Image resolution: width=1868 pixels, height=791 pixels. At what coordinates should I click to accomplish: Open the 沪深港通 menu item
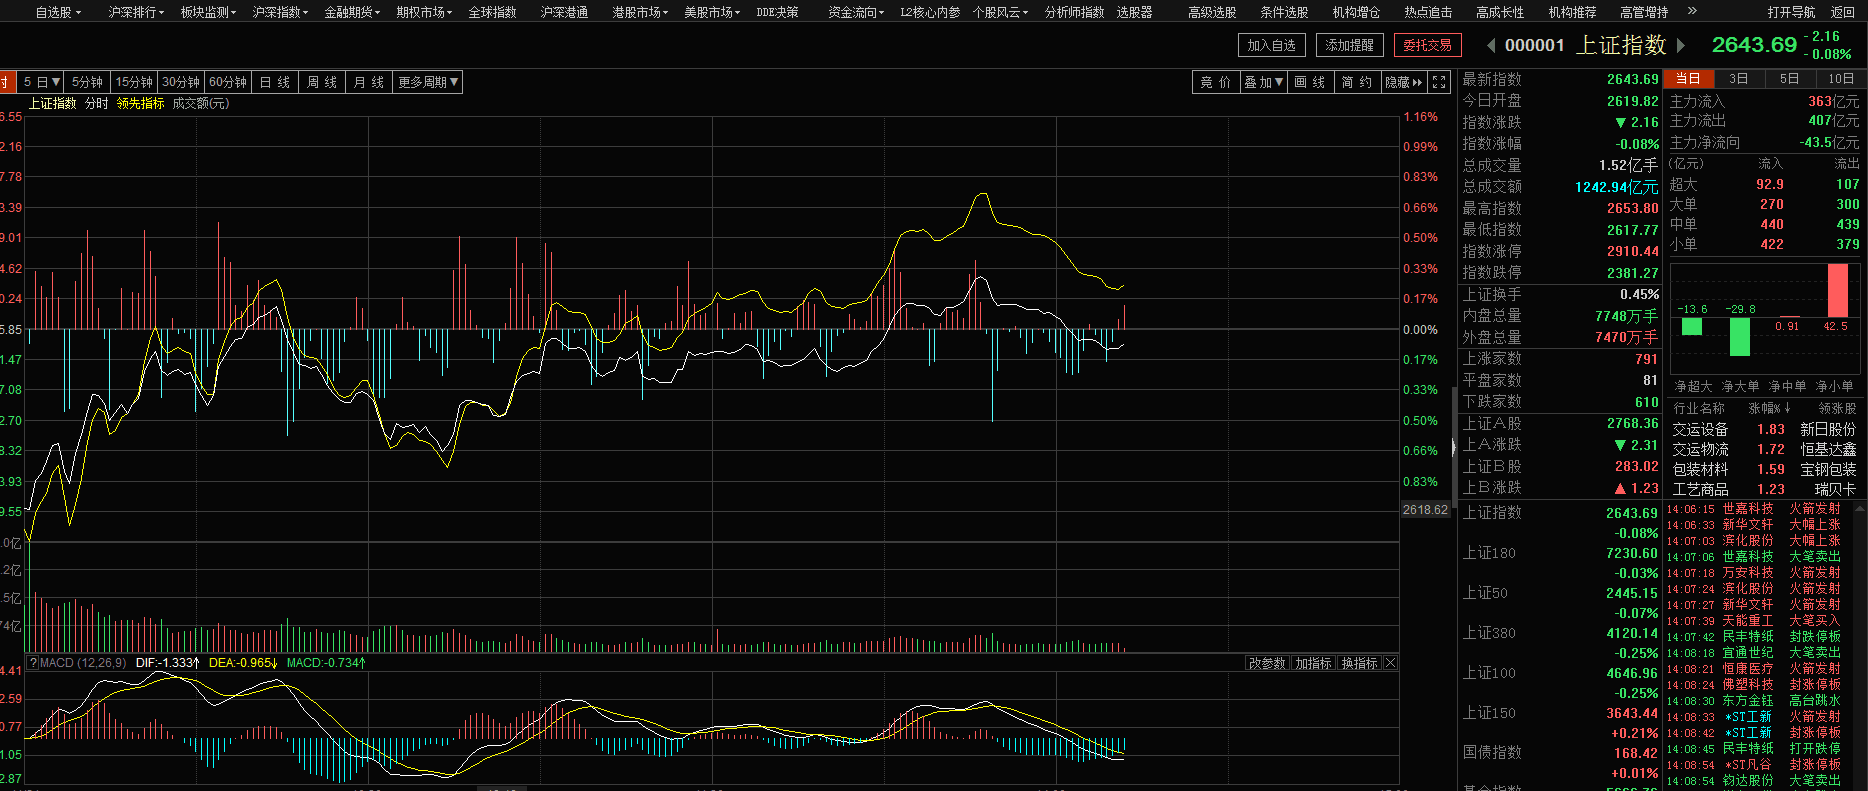tap(564, 12)
